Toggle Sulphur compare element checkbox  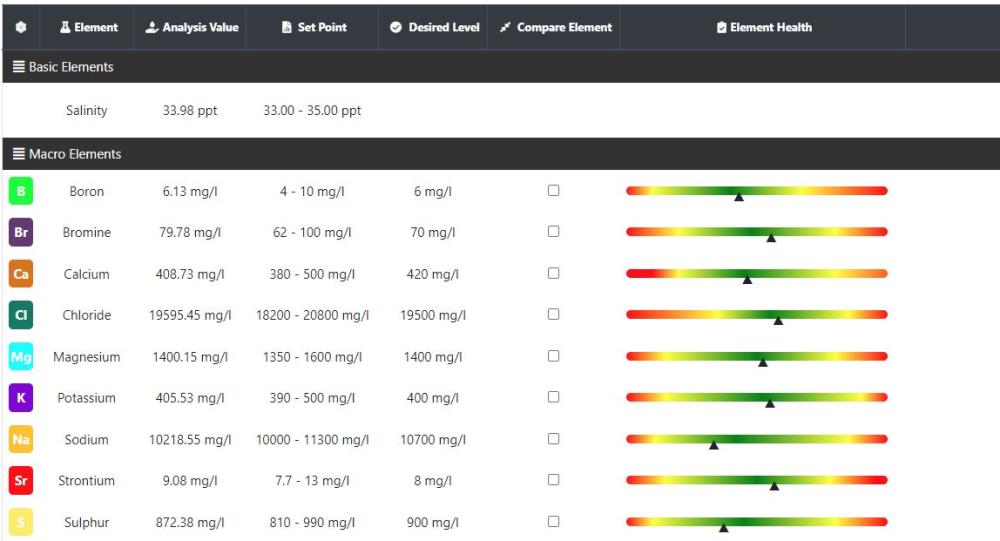[554, 521]
